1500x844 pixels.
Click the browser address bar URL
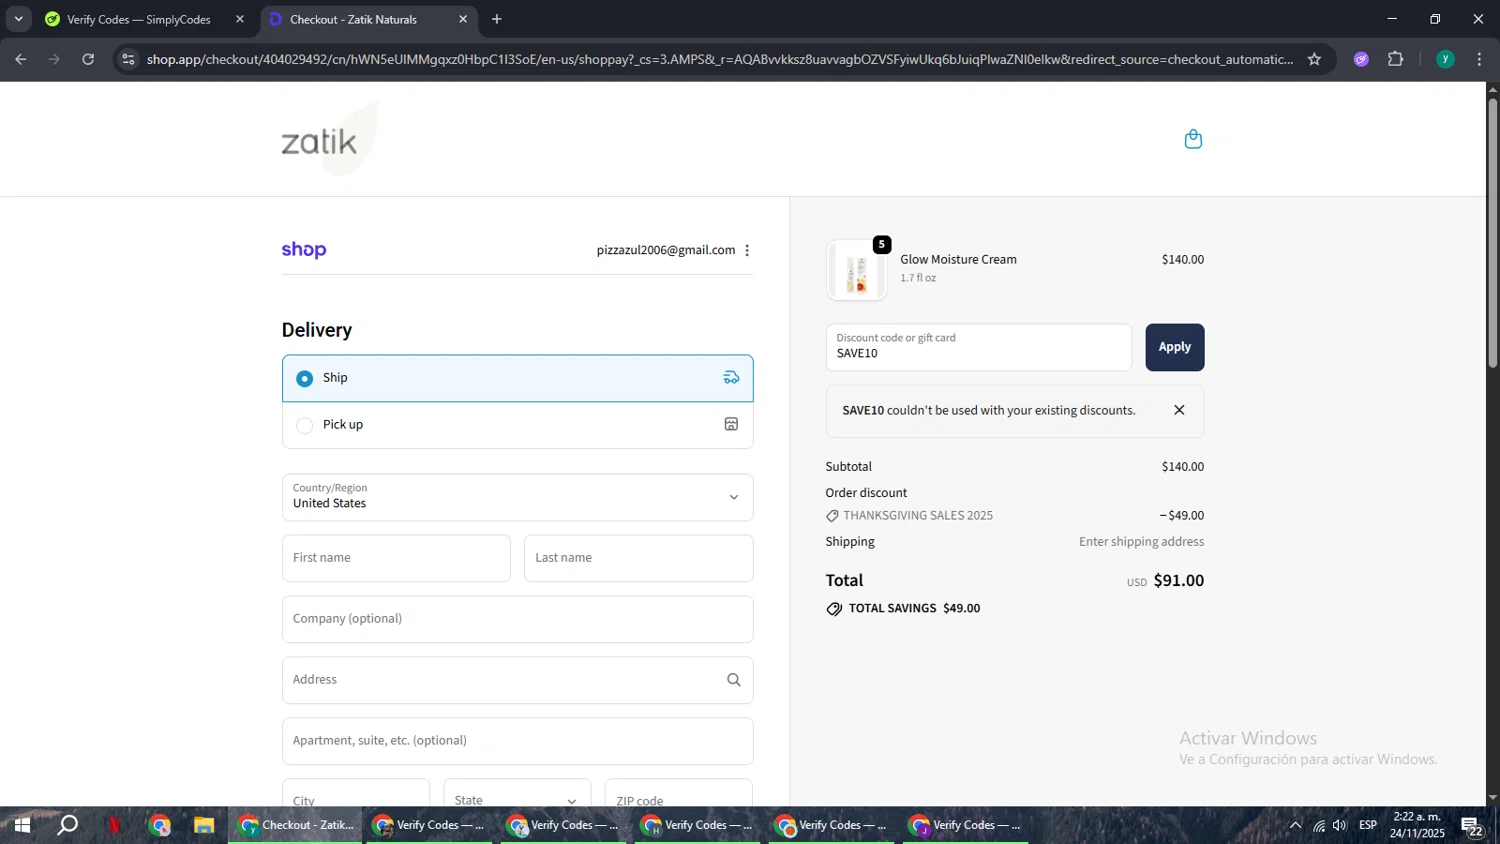pyautogui.click(x=719, y=59)
